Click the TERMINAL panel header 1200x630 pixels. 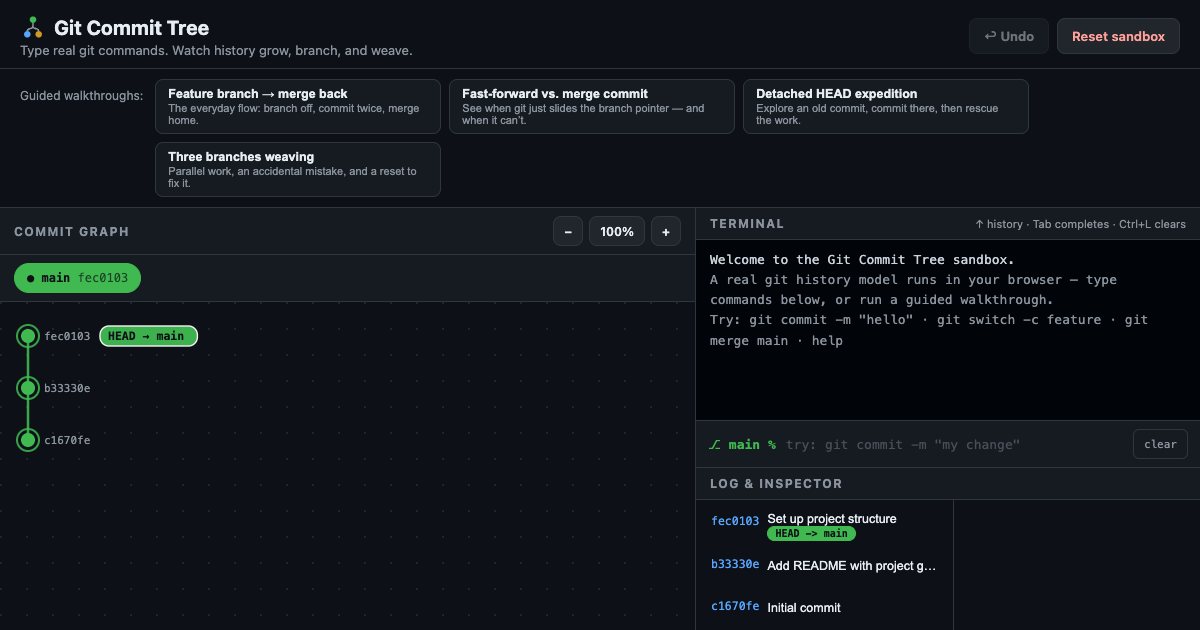click(x=747, y=224)
